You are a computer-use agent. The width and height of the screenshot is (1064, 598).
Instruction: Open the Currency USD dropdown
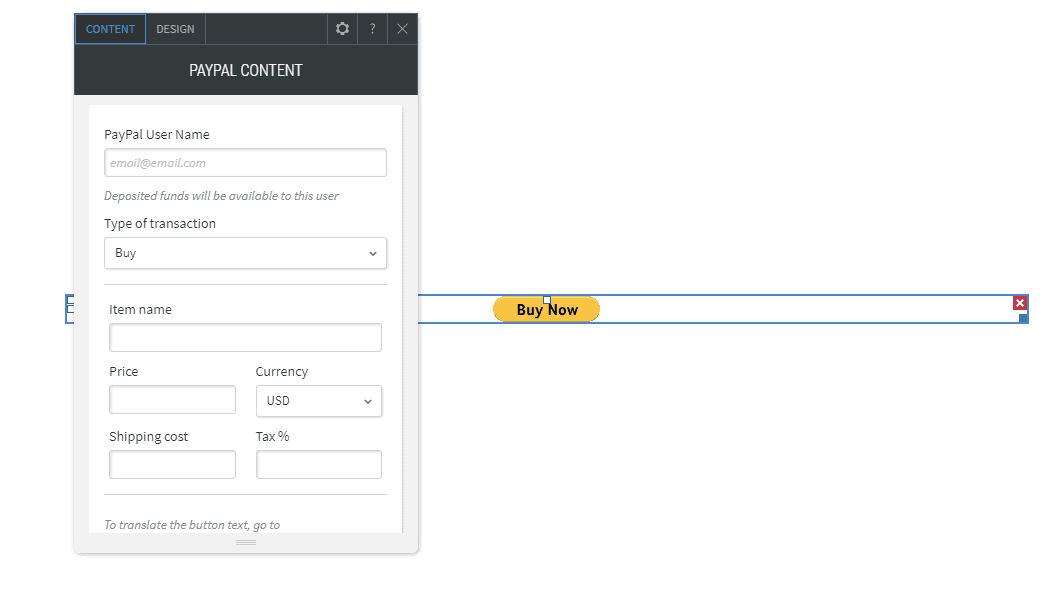[319, 401]
